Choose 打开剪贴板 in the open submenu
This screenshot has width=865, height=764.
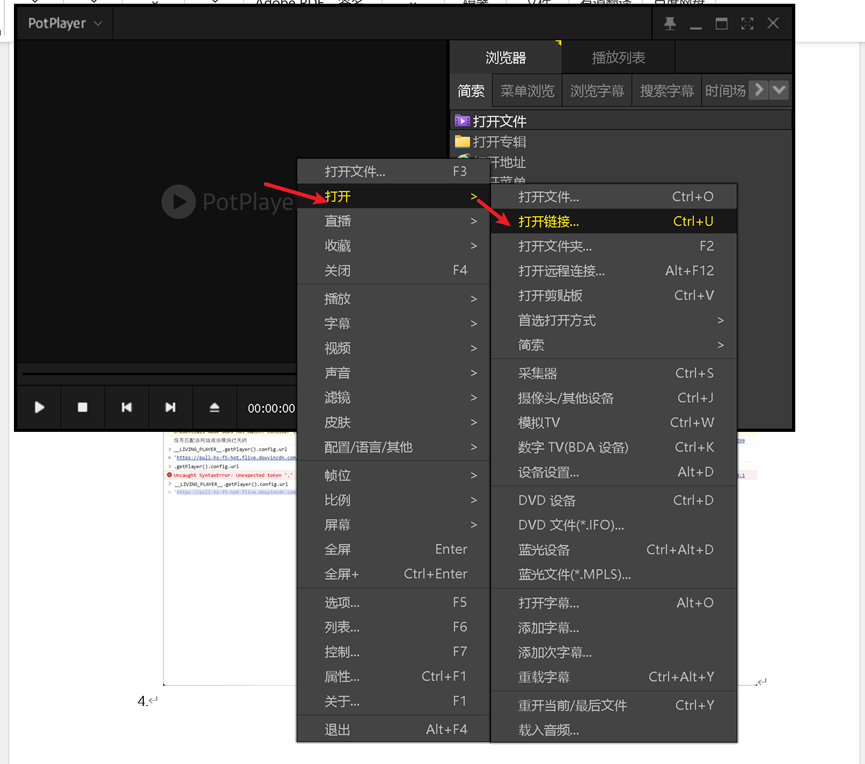tap(550, 295)
